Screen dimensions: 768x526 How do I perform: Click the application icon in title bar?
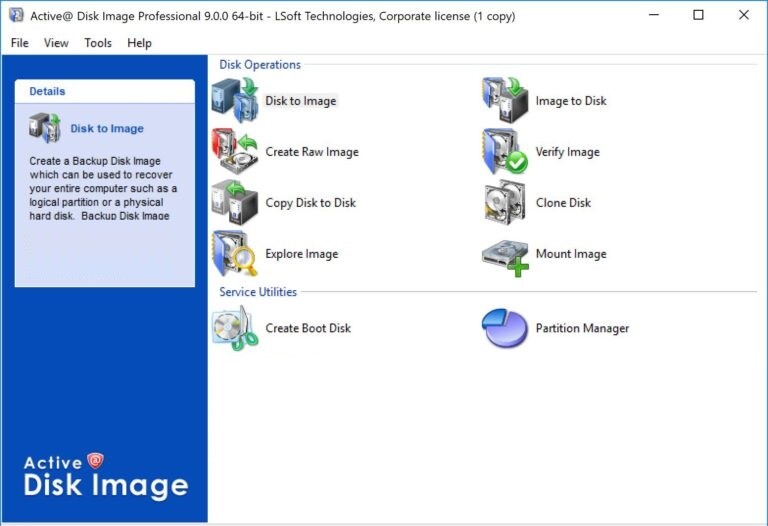point(16,15)
